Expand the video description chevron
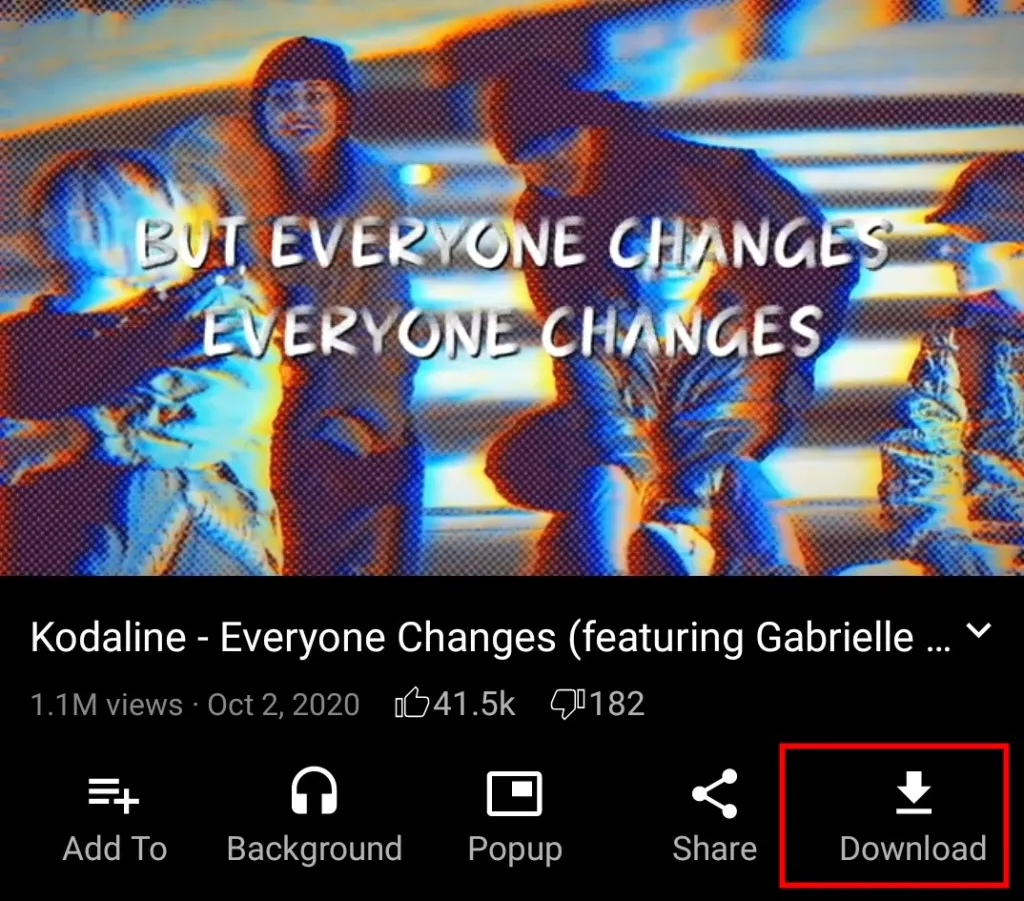The height and width of the screenshot is (901, 1024). tap(979, 631)
